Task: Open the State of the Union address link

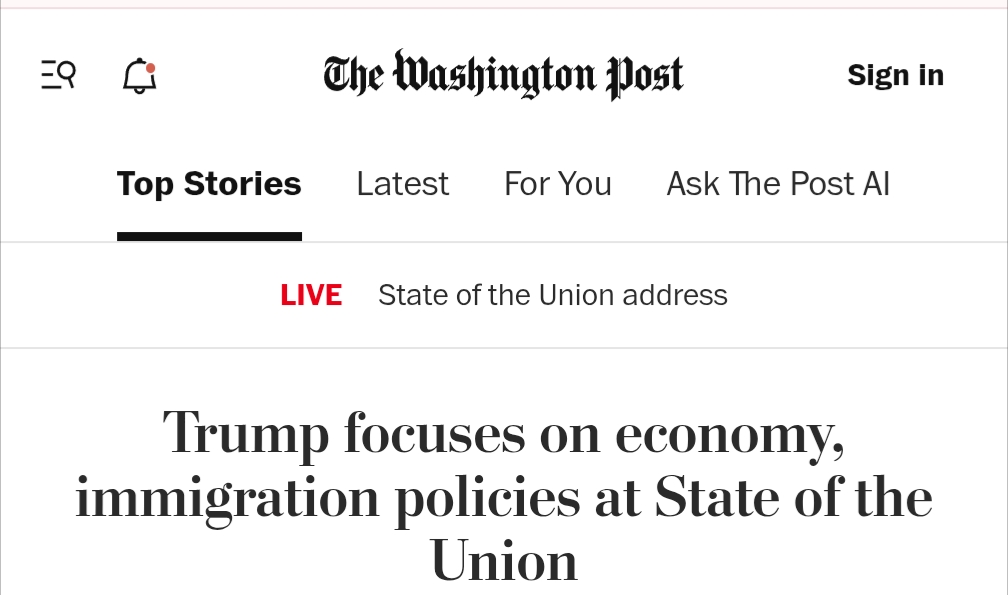Action: click(552, 295)
